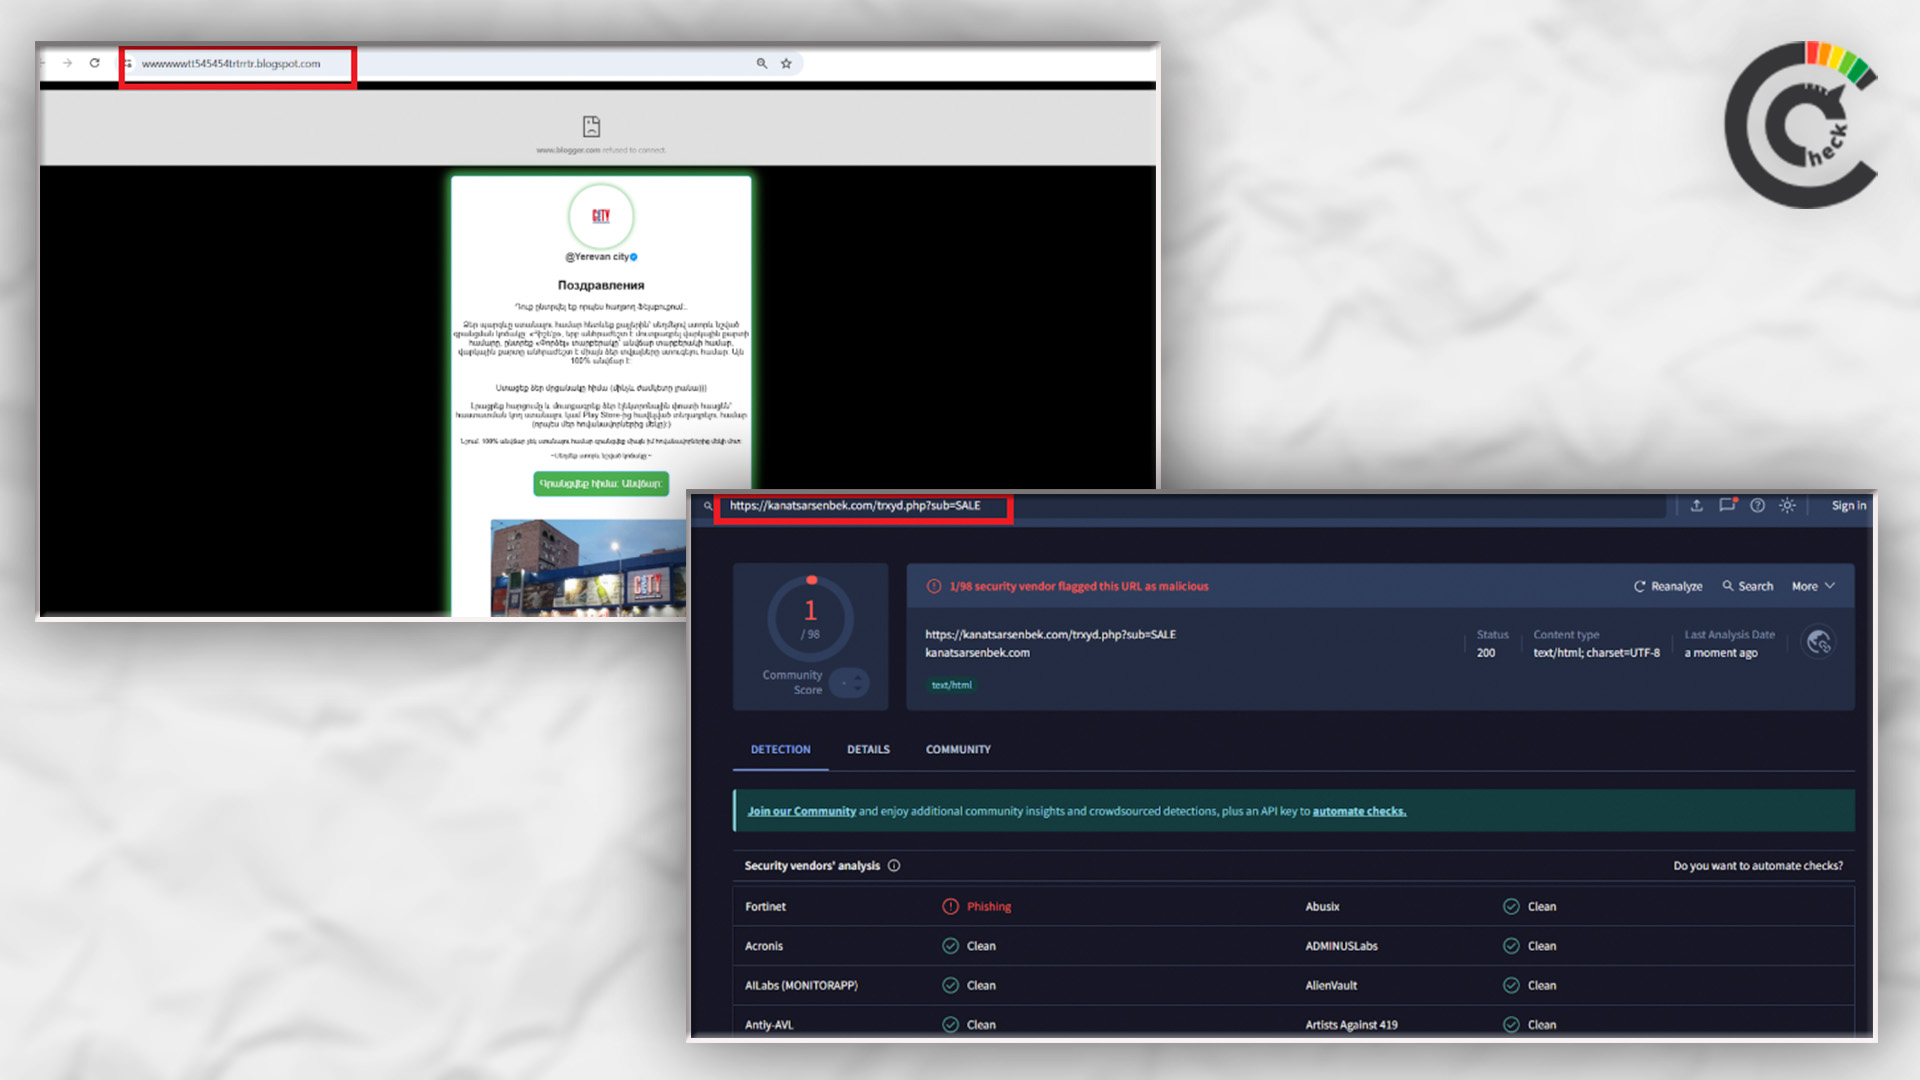Open the automate checks link
Screen dimensions: 1920x1080
pos(1359,812)
